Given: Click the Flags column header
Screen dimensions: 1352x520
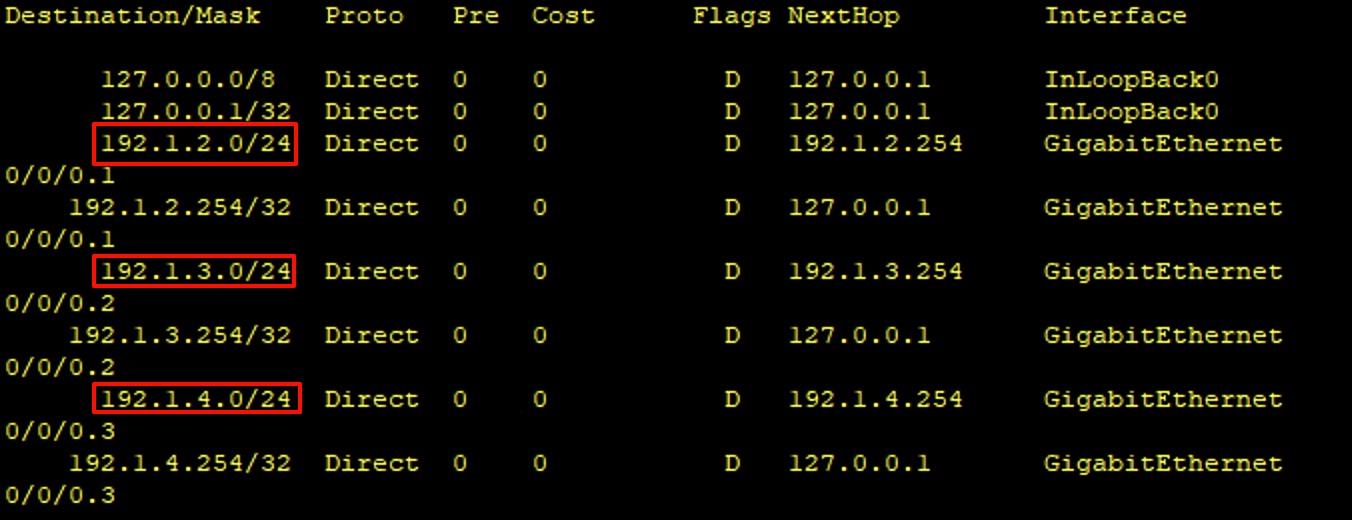Looking at the screenshot, I should (x=732, y=17).
